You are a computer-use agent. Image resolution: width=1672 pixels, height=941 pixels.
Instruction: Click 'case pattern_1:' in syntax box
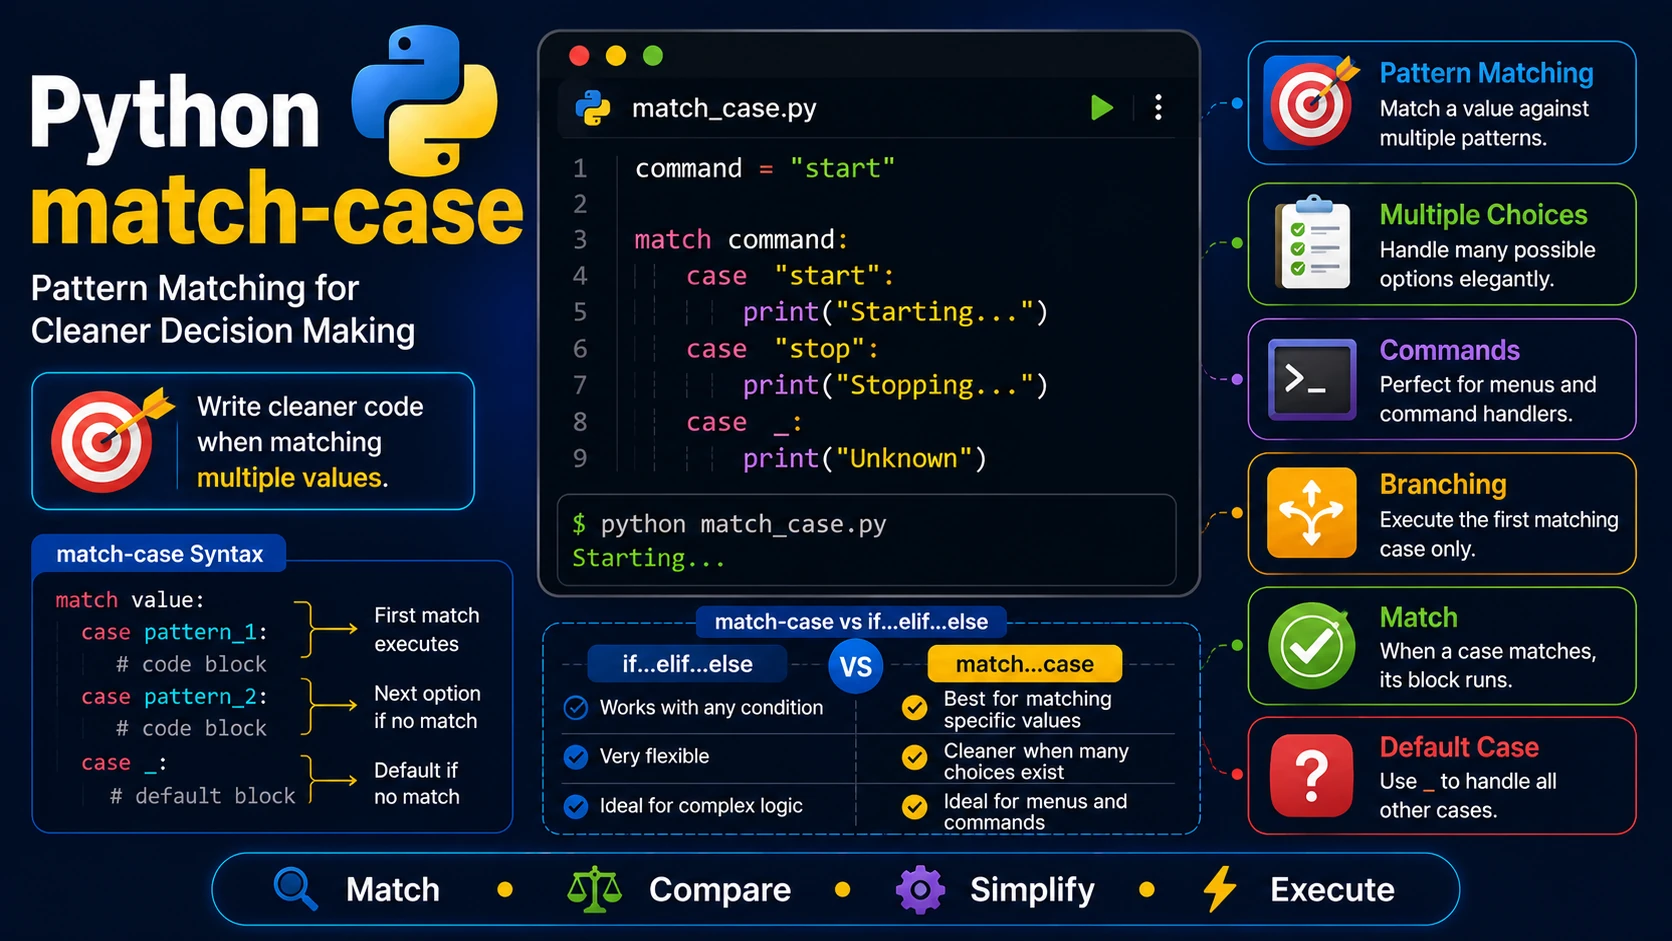coord(174,632)
